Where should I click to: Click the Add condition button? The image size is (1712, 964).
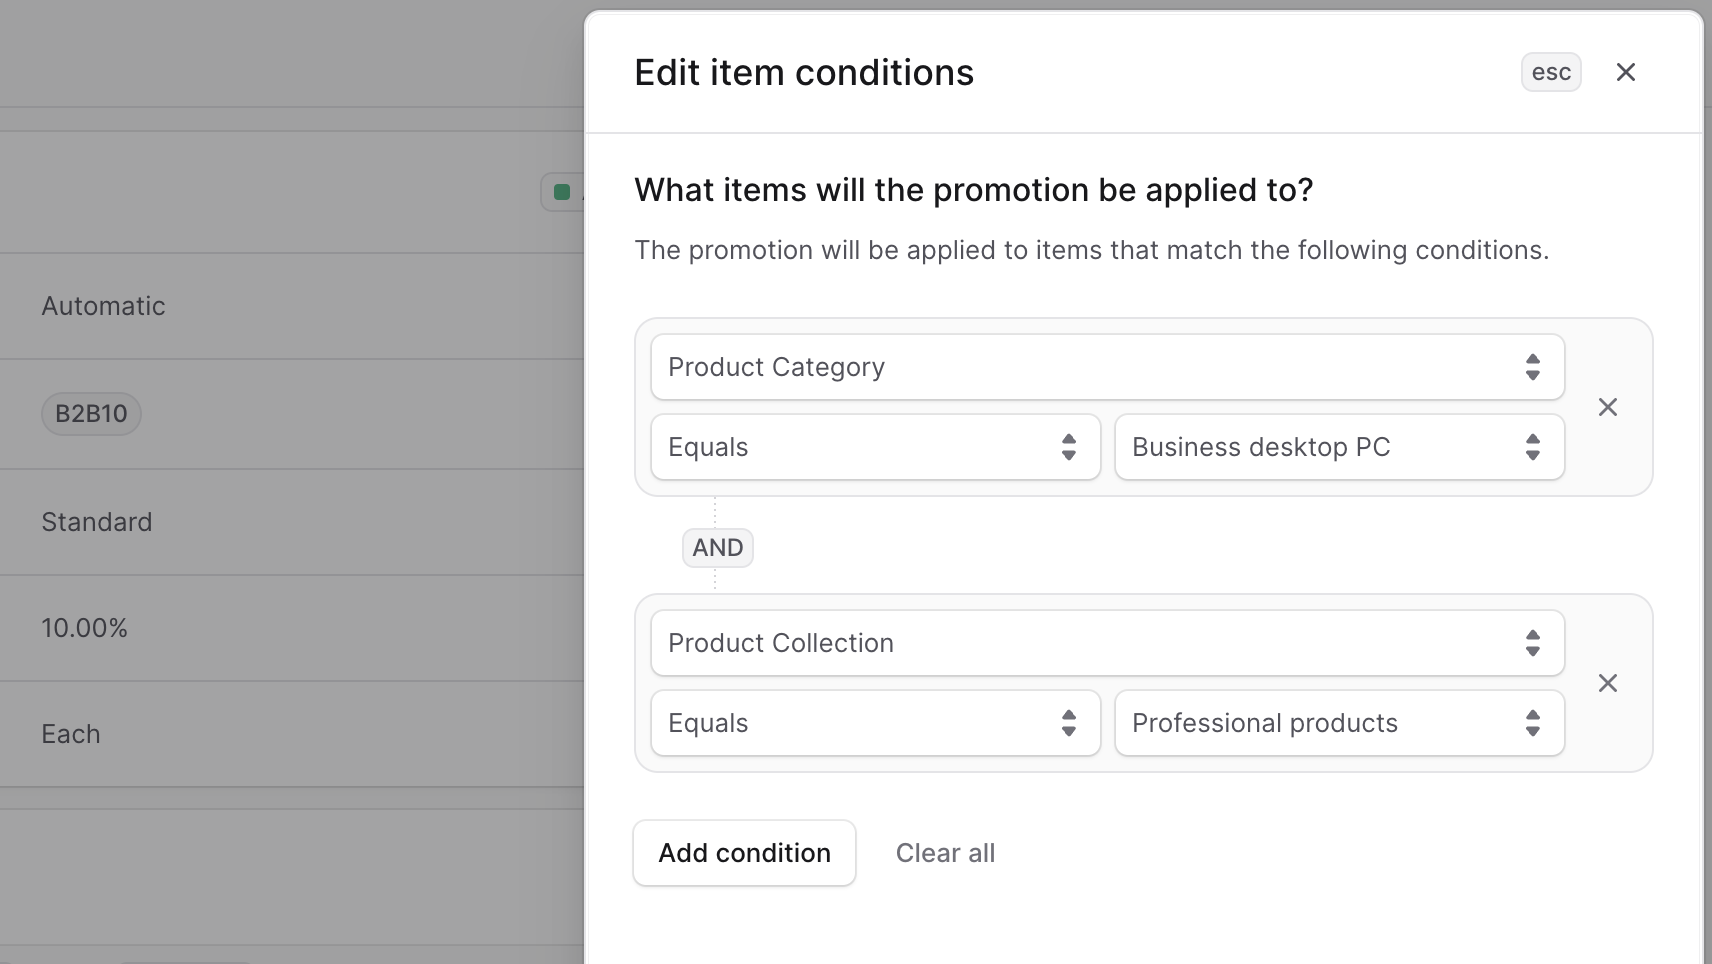tap(744, 853)
